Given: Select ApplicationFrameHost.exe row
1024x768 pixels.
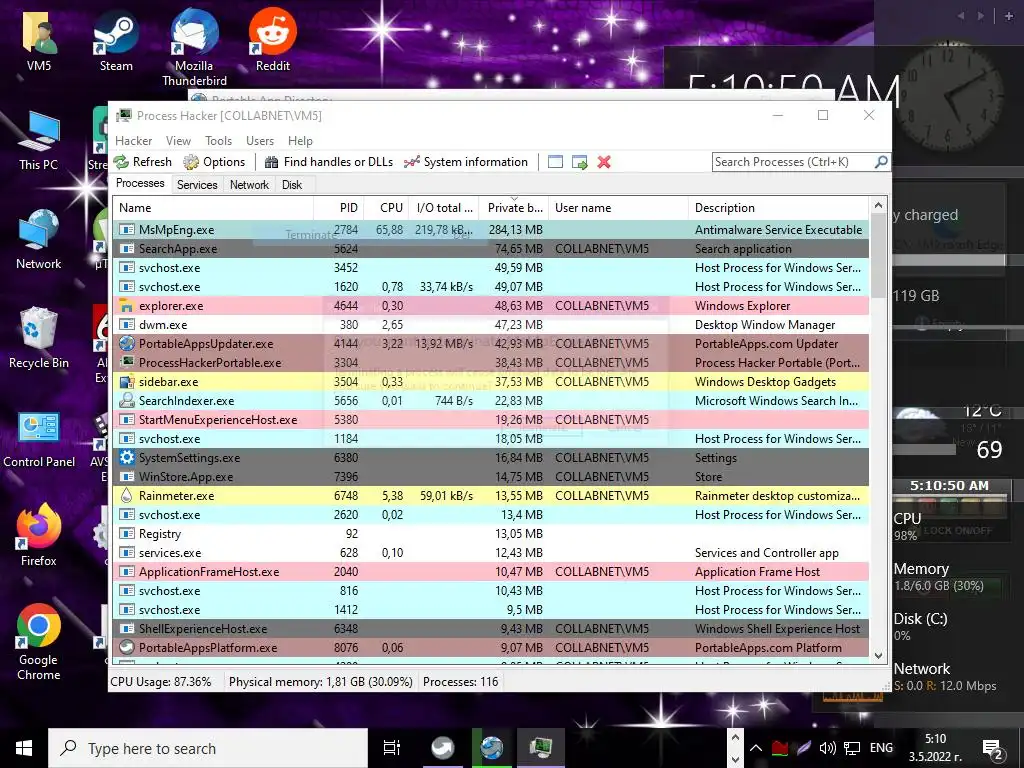Looking at the screenshot, I should (491, 571).
